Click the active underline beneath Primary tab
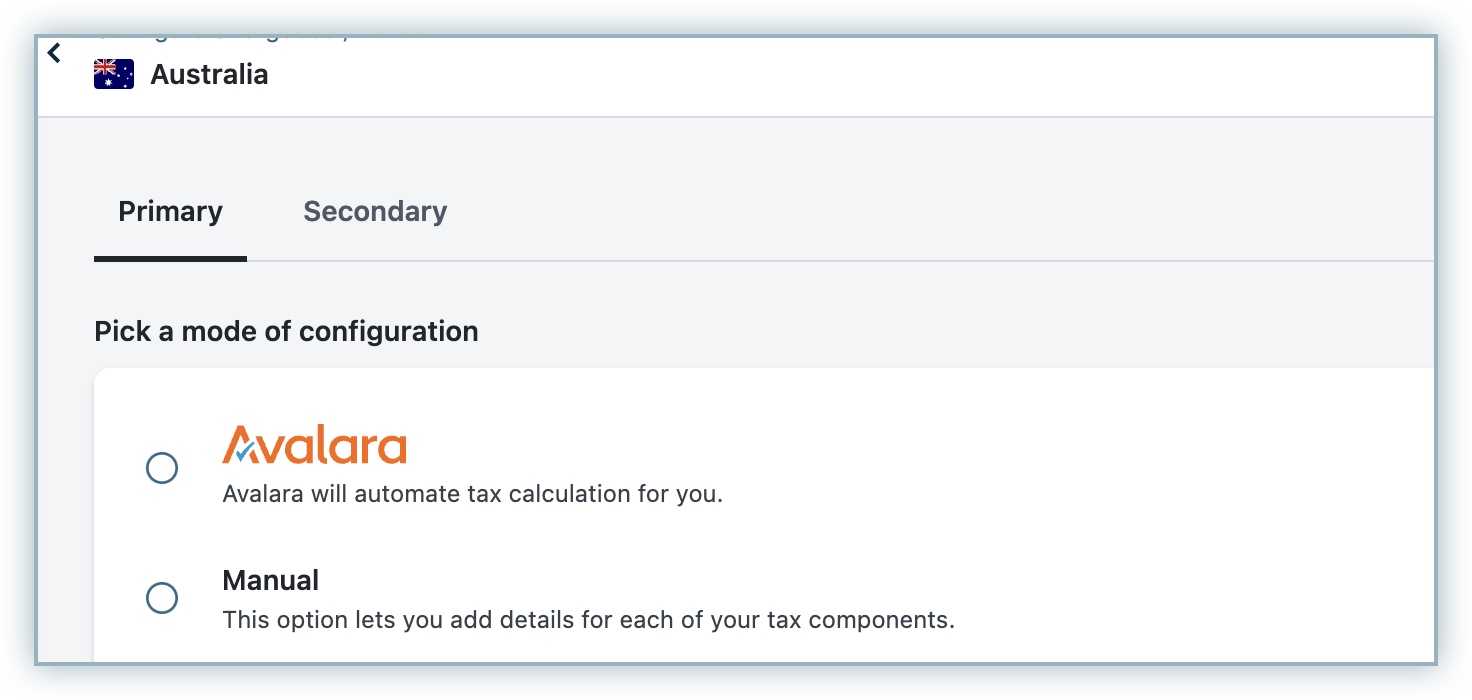This screenshot has height=700, width=1472. click(170, 258)
